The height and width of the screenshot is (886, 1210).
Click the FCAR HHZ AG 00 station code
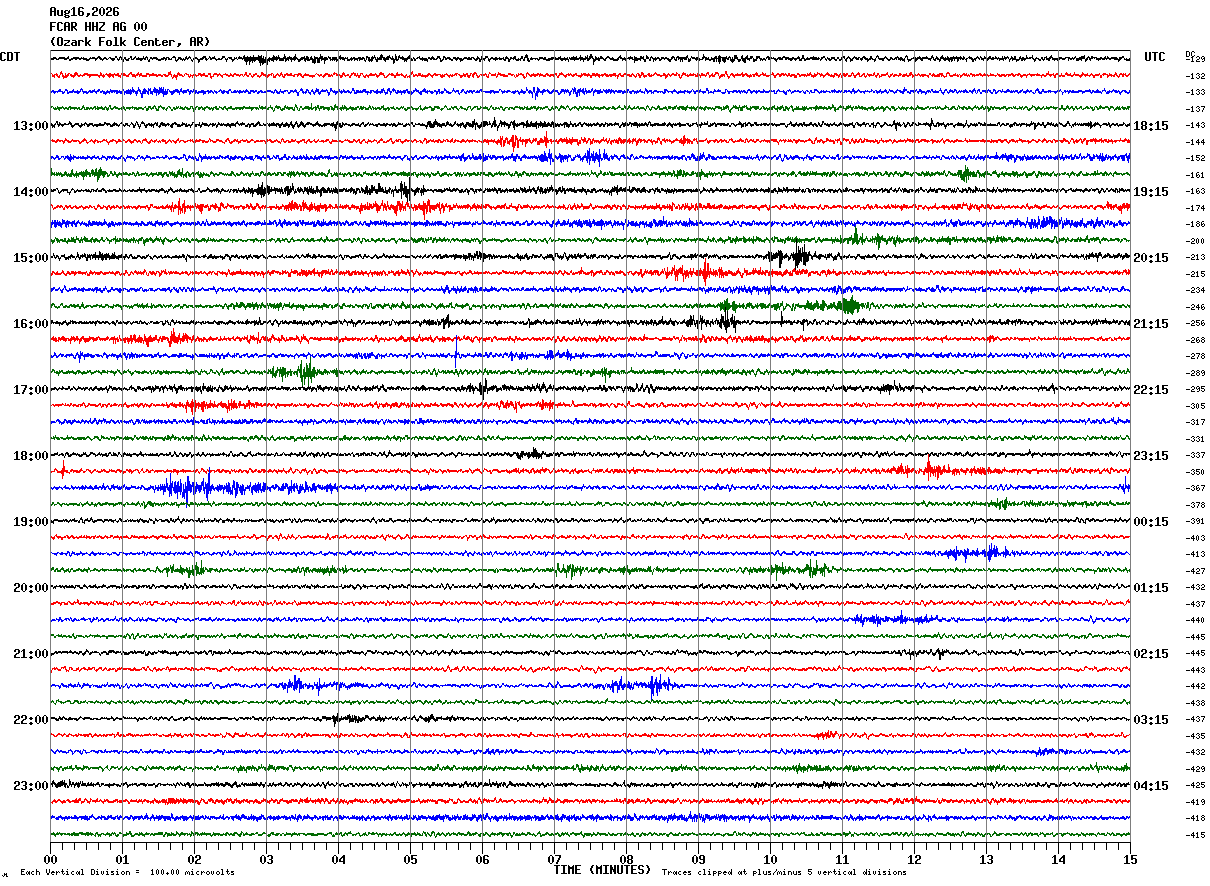(98, 27)
